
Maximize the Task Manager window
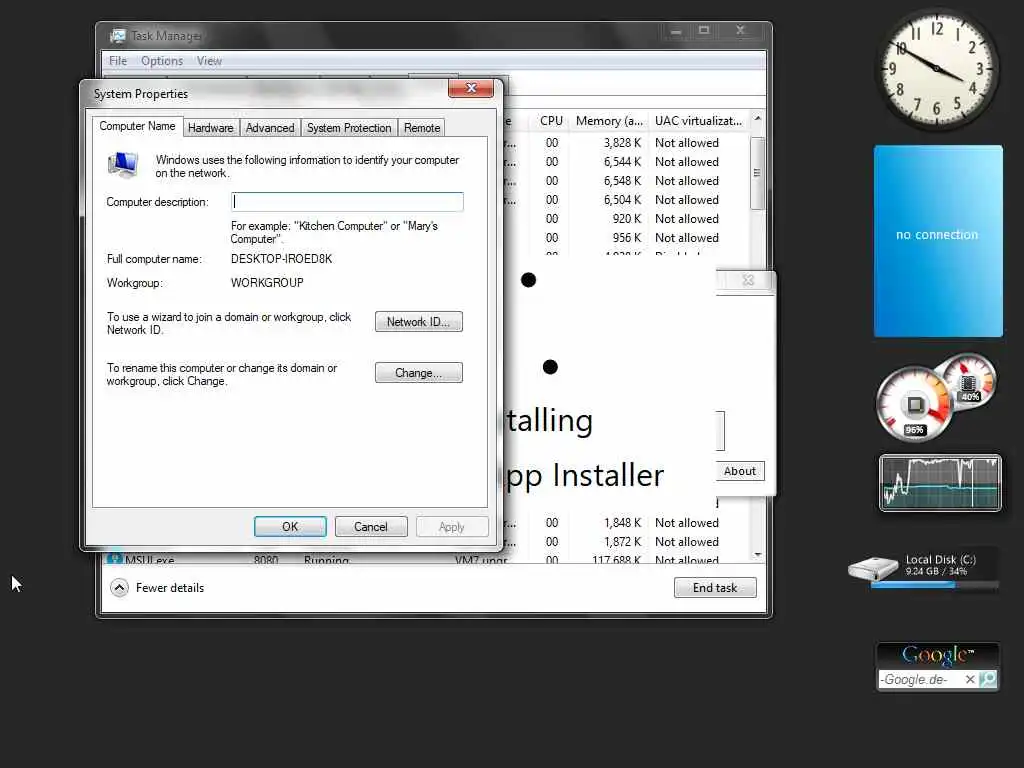tap(704, 30)
